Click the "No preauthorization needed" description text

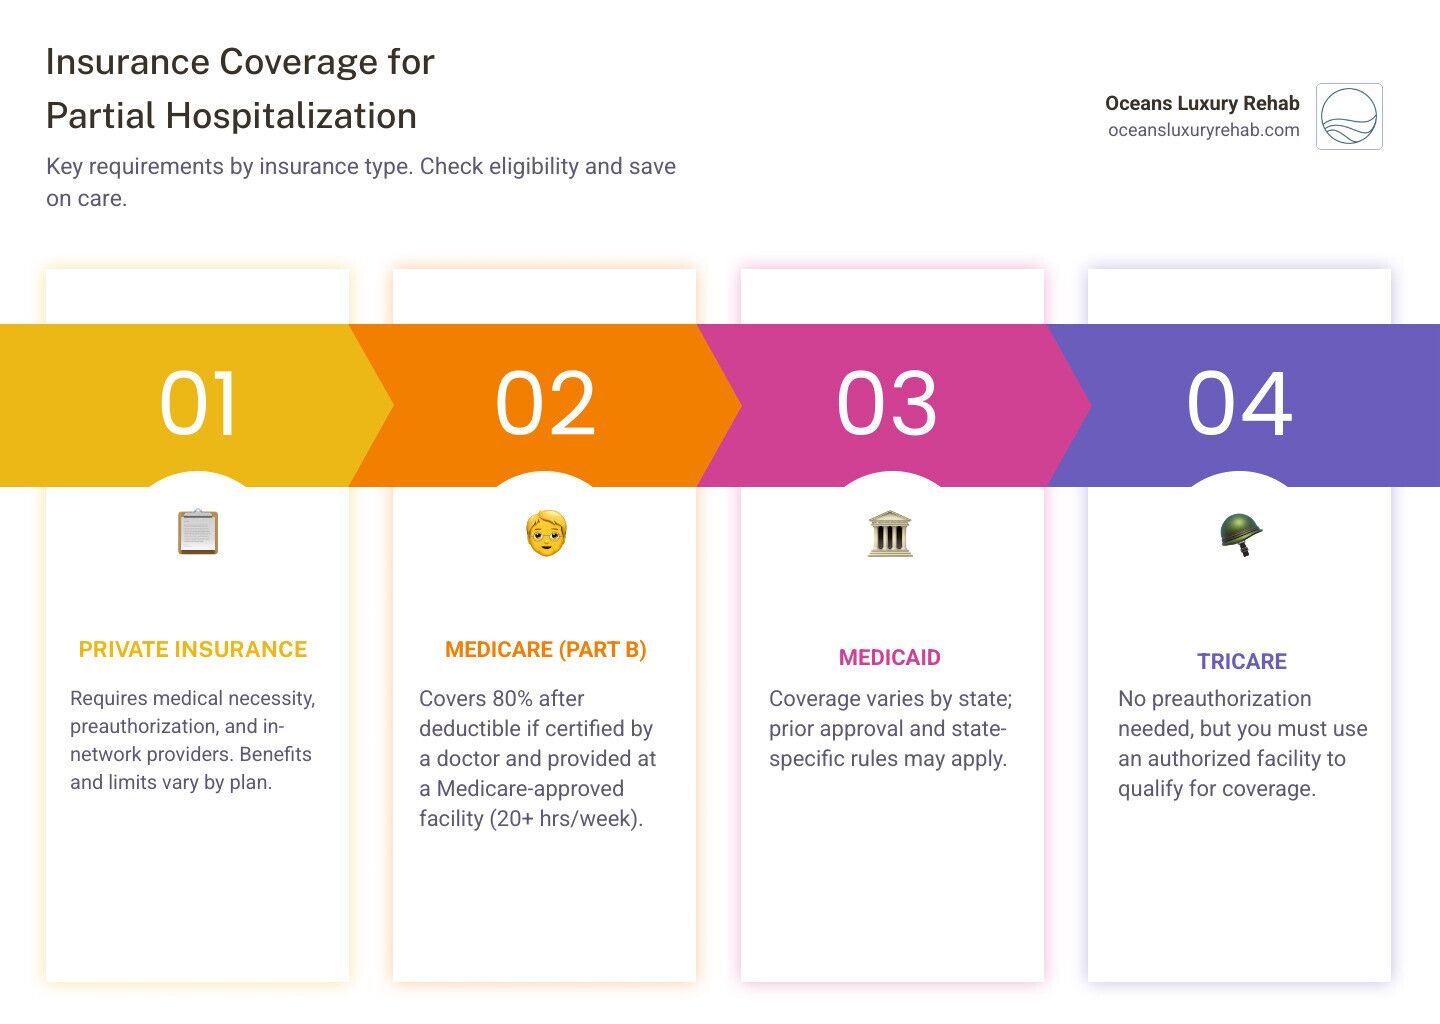coord(1241,743)
